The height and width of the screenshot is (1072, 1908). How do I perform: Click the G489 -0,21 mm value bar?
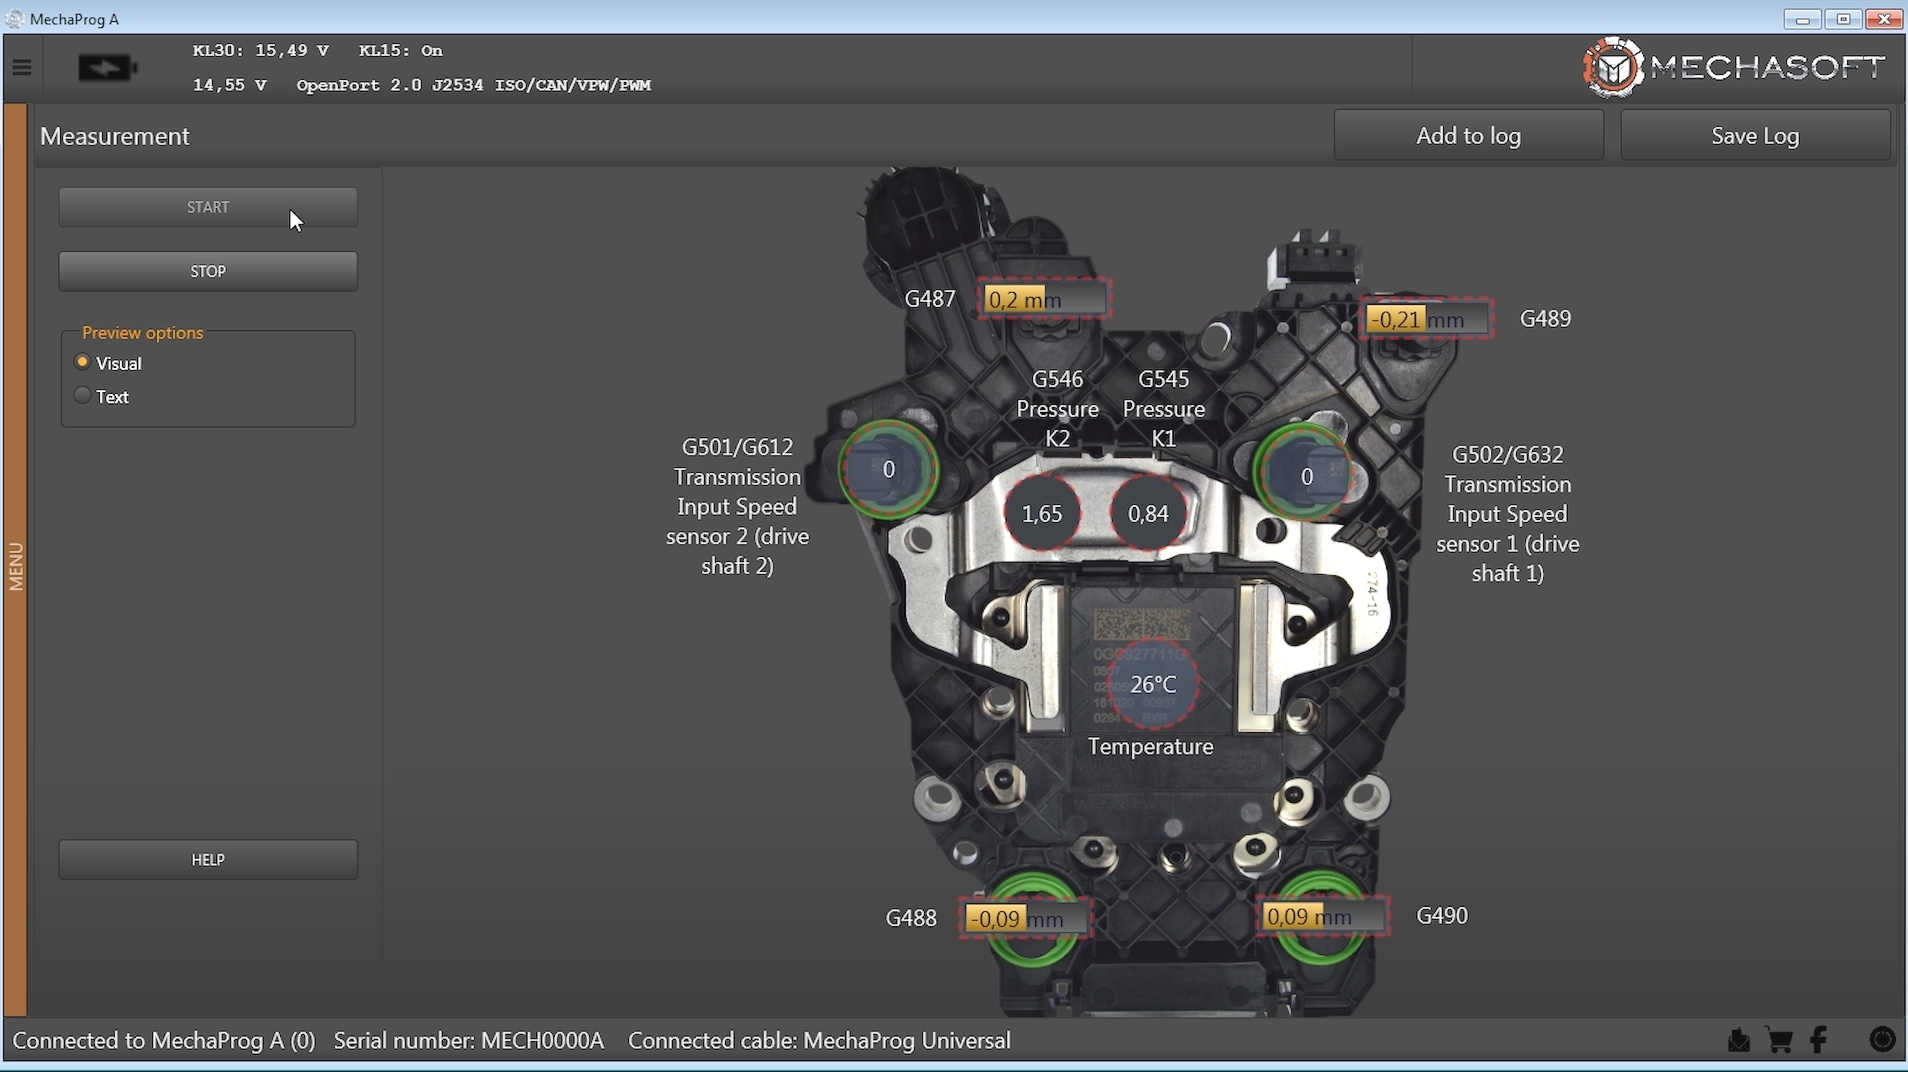1427,319
